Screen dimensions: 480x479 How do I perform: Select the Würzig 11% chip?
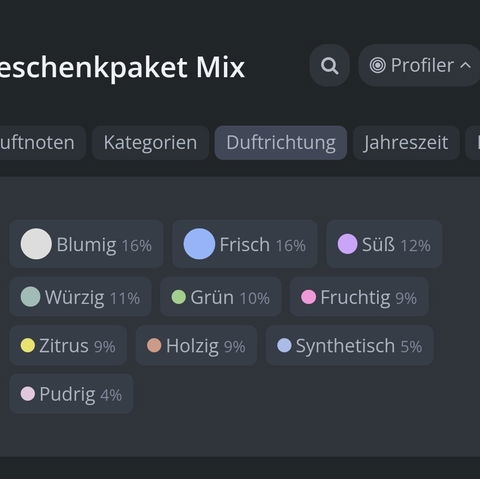click(x=80, y=297)
